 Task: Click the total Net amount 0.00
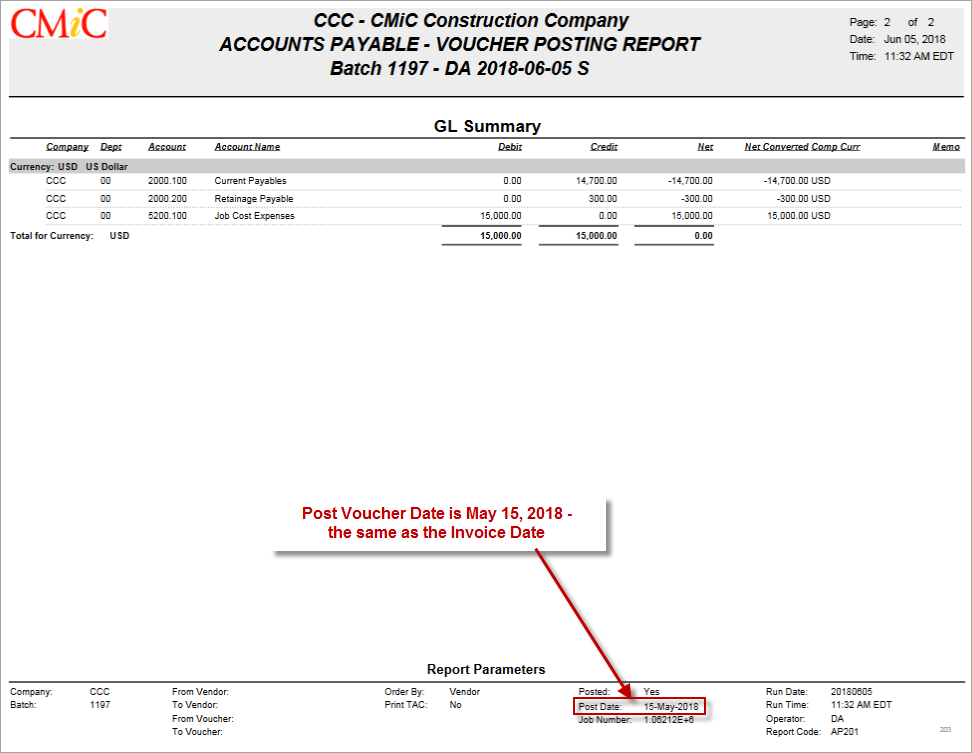(x=704, y=236)
